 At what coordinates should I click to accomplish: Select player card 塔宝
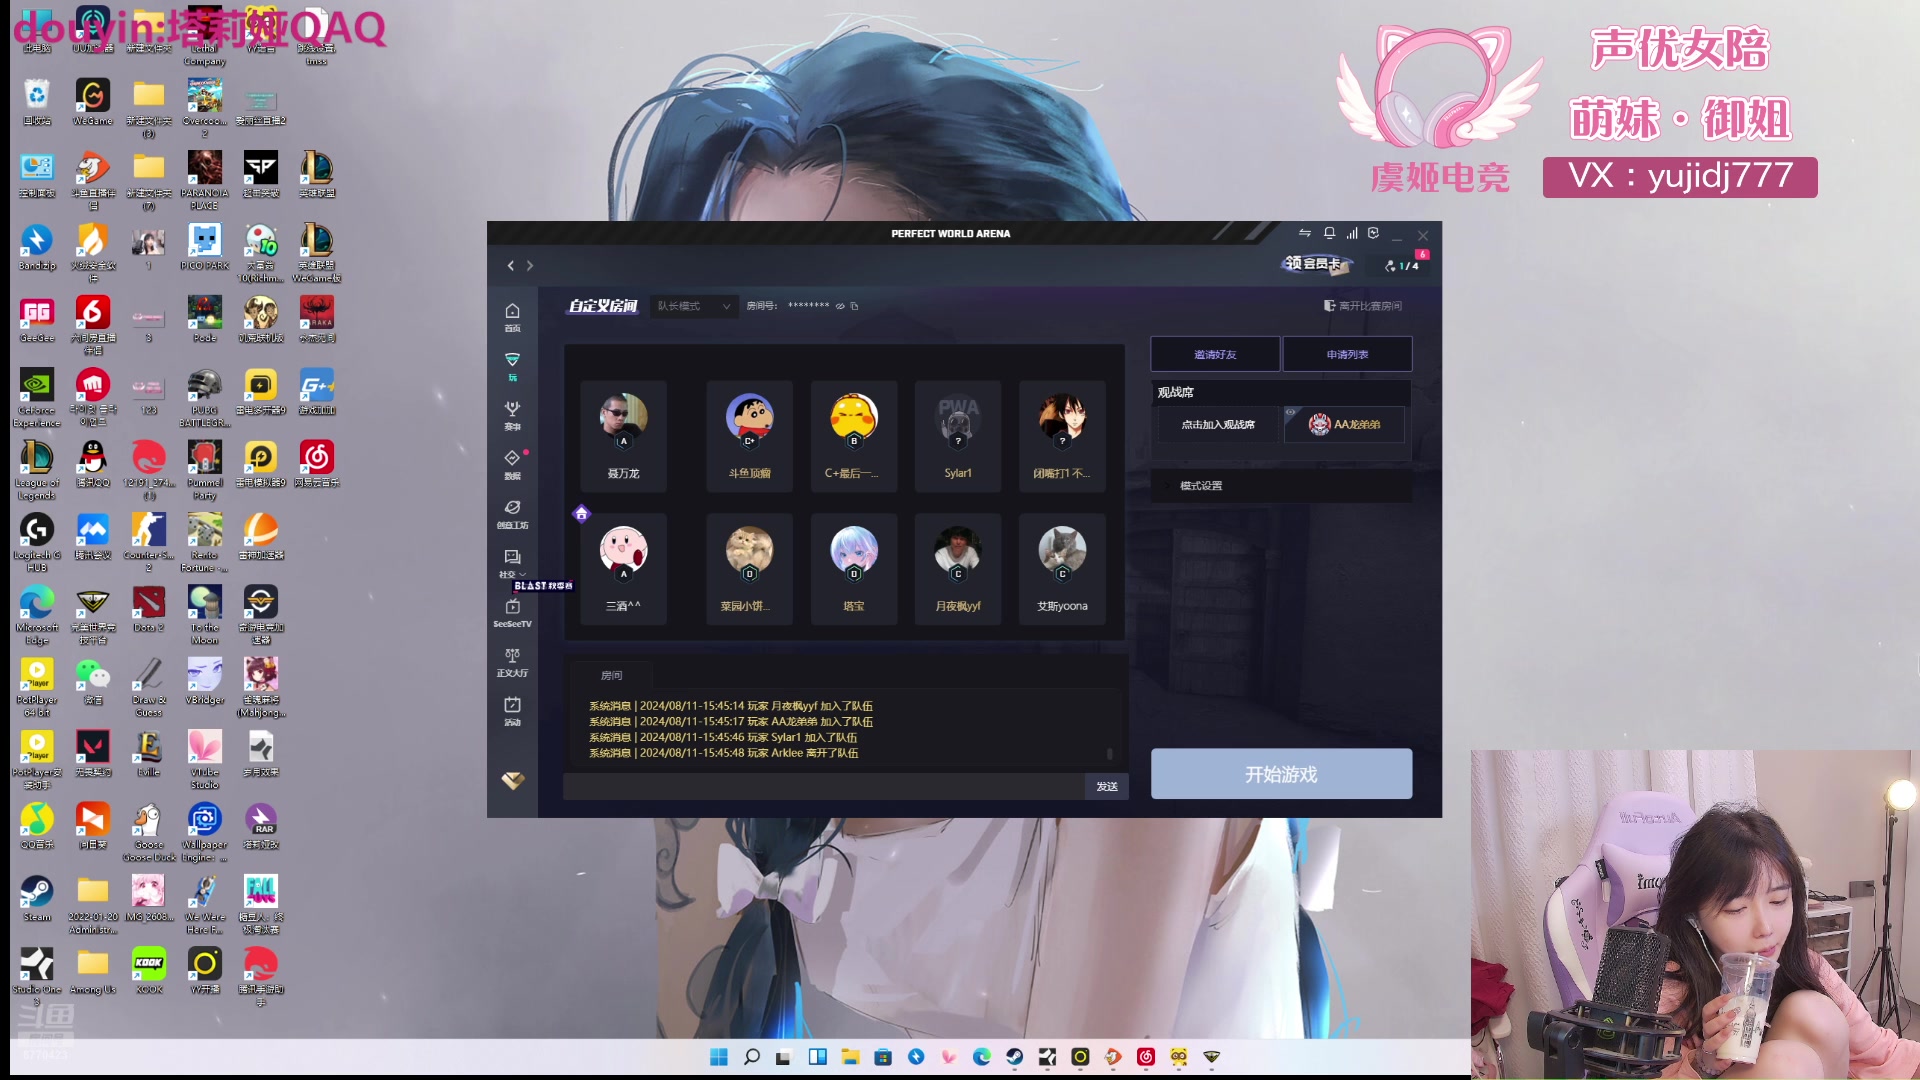pyautogui.click(x=854, y=569)
